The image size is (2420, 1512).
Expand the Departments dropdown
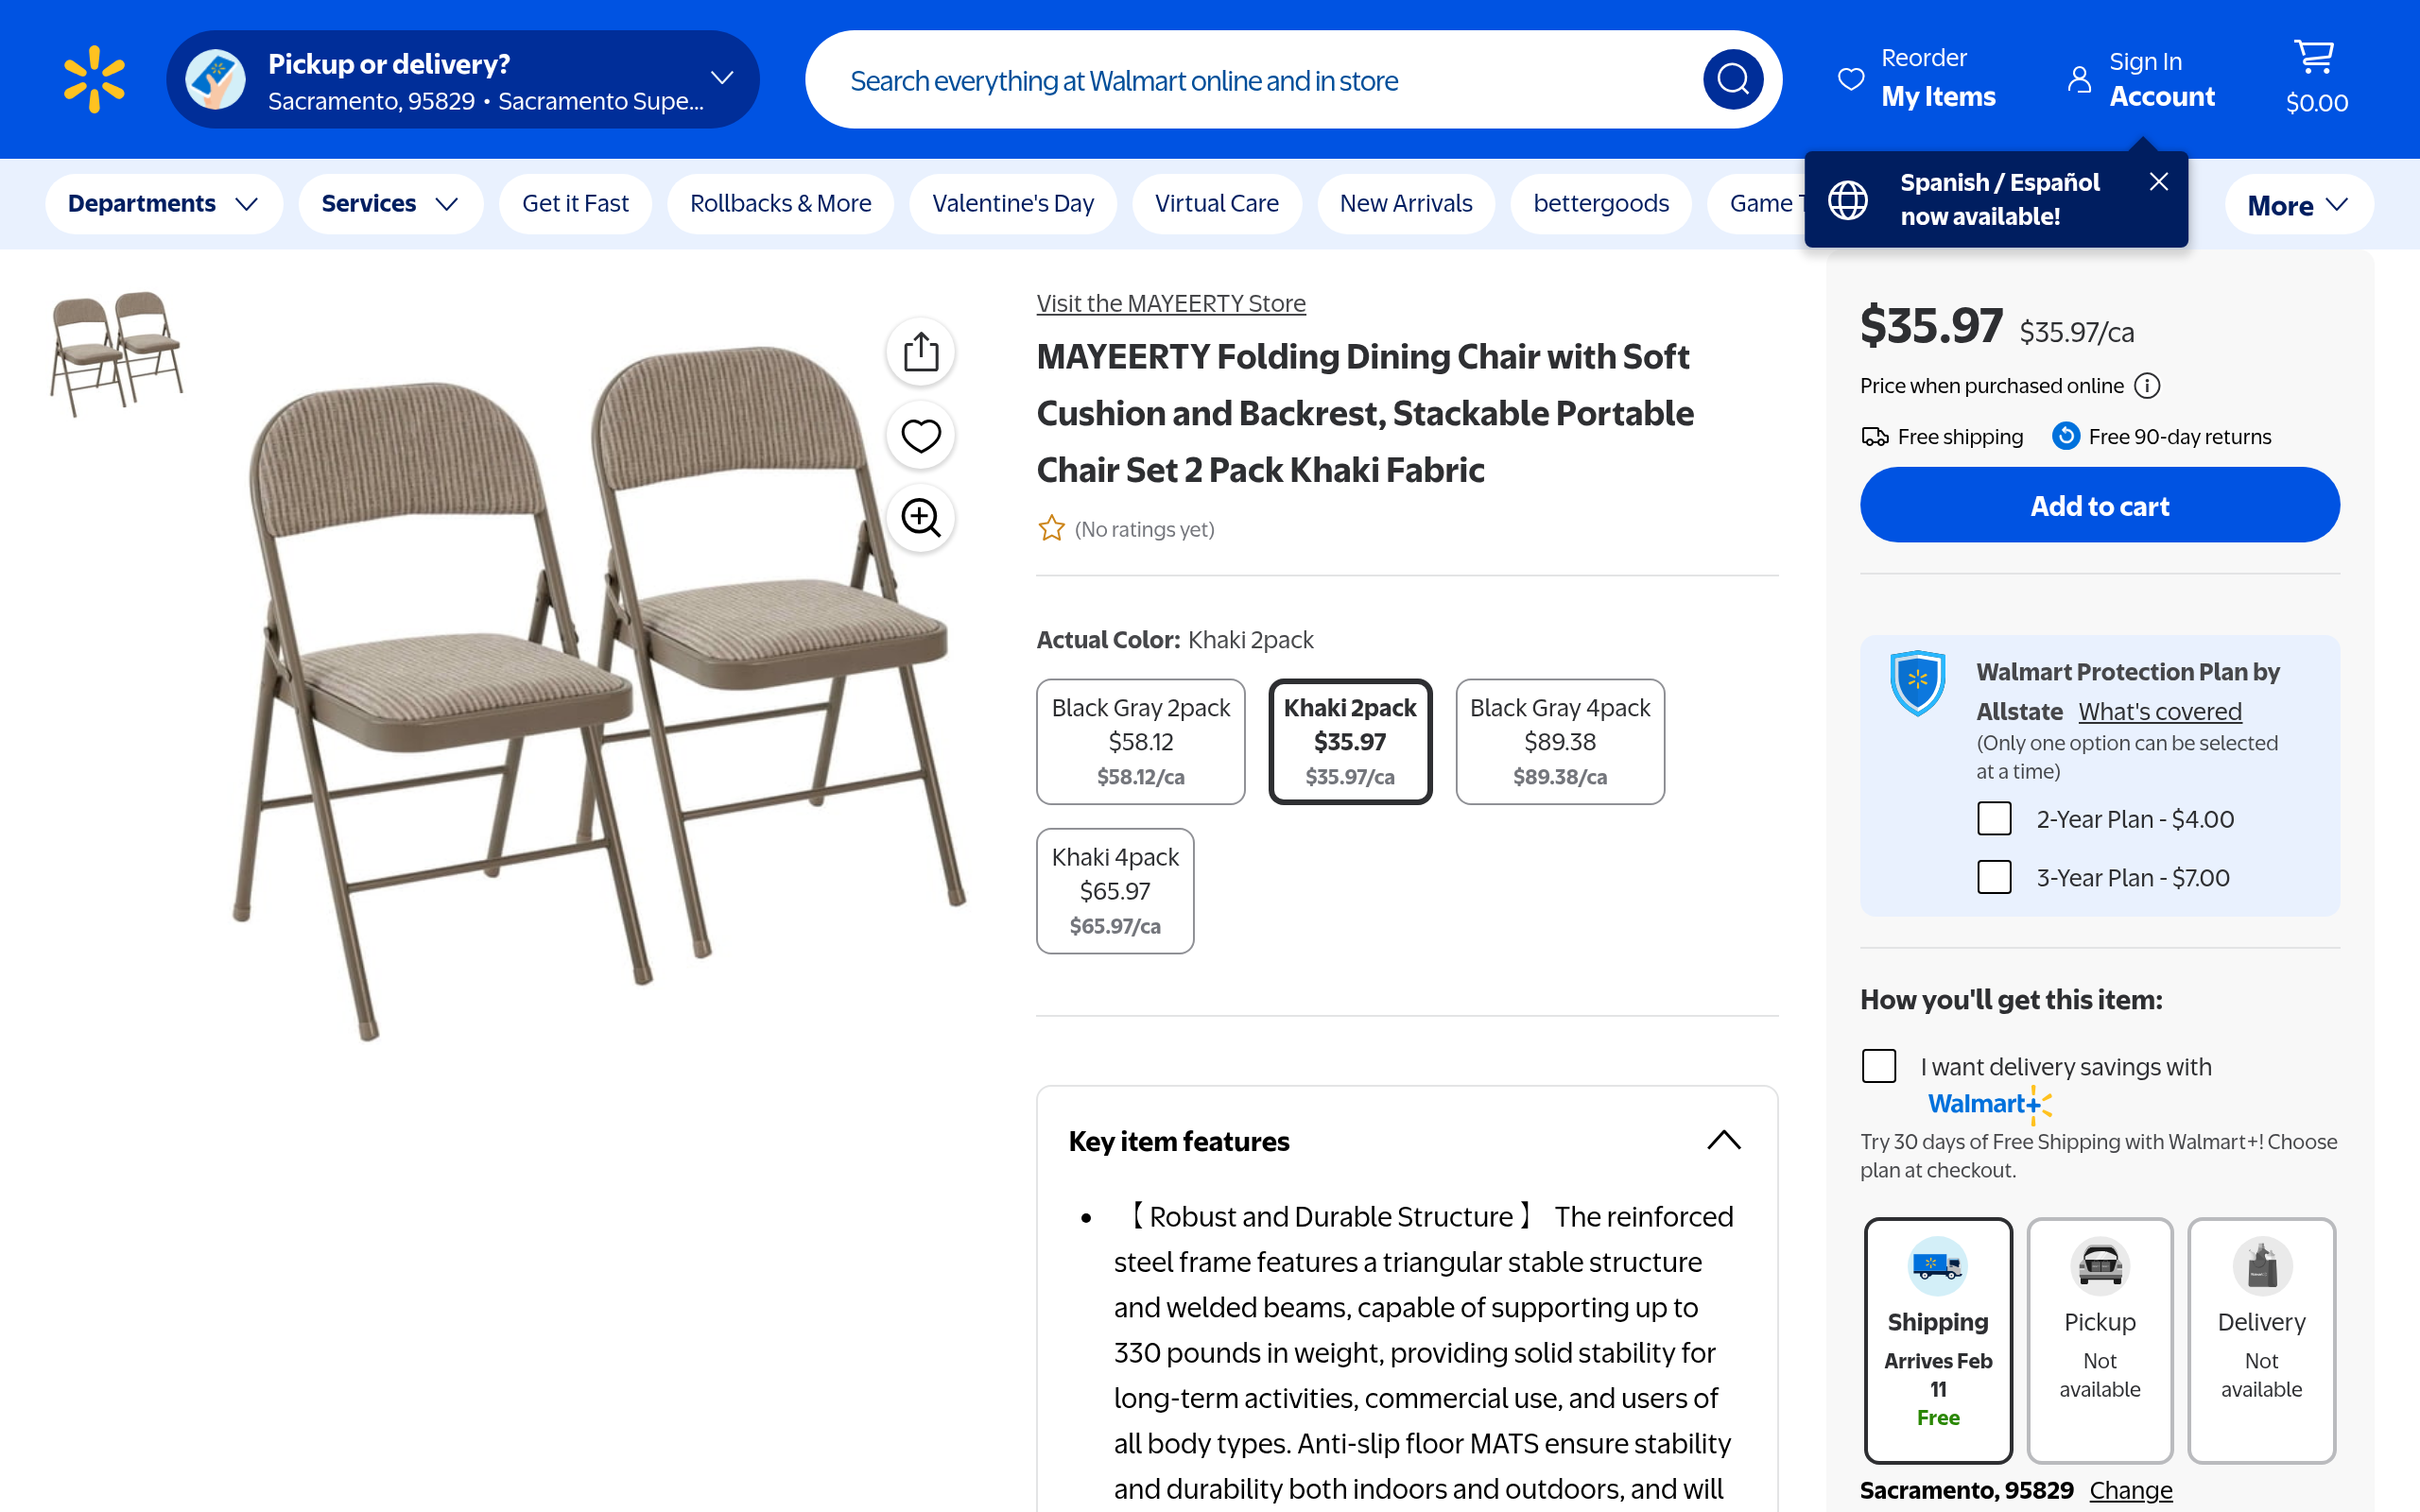(x=163, y=204)
